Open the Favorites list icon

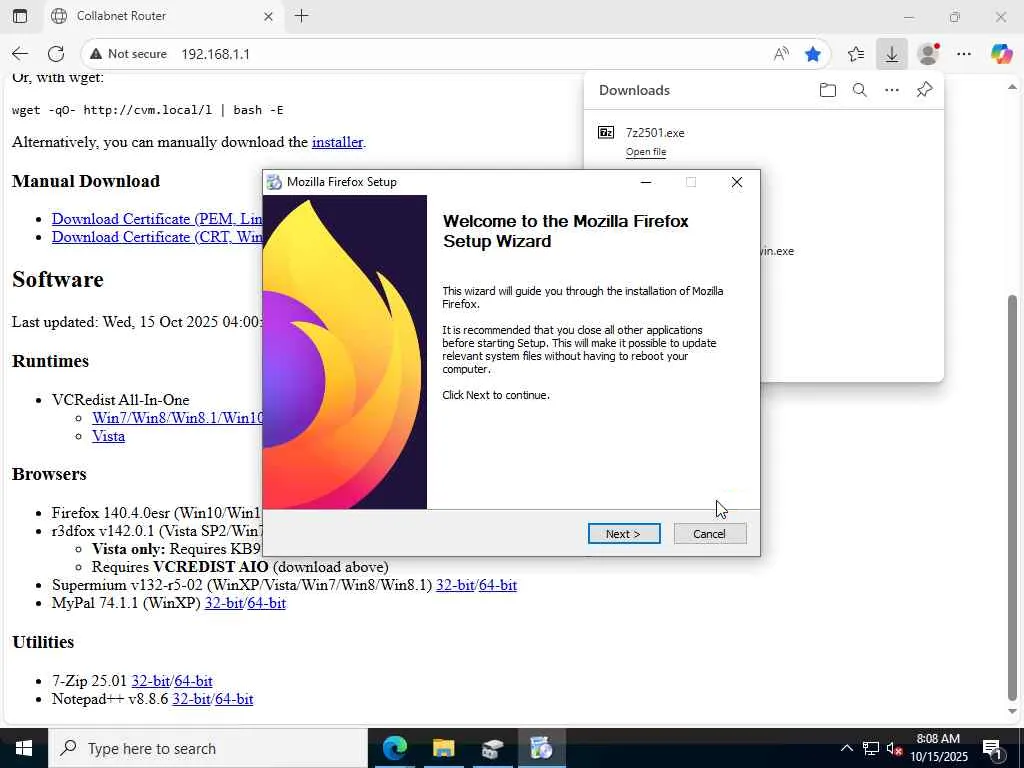pyautogui.click(x=856, y=54)
